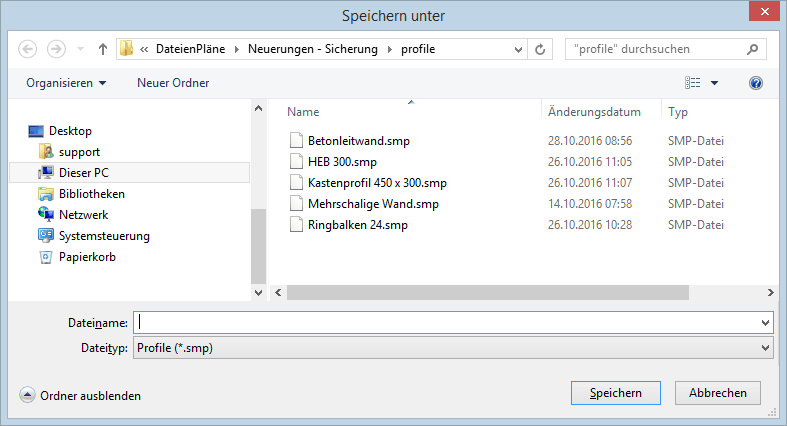The width and height of the screenshot is (787, 426).
Task: Switch the view layout icon
Action: tap(693, 83)
